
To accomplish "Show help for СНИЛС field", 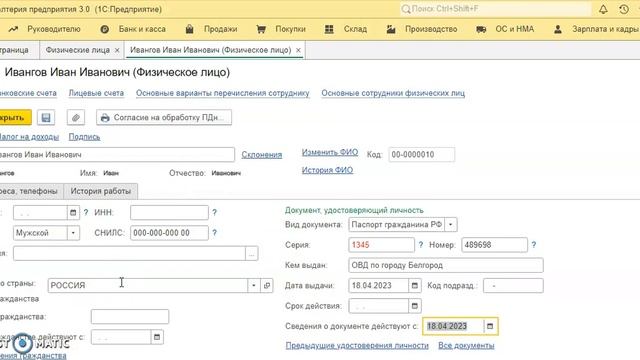I will 214,233.
